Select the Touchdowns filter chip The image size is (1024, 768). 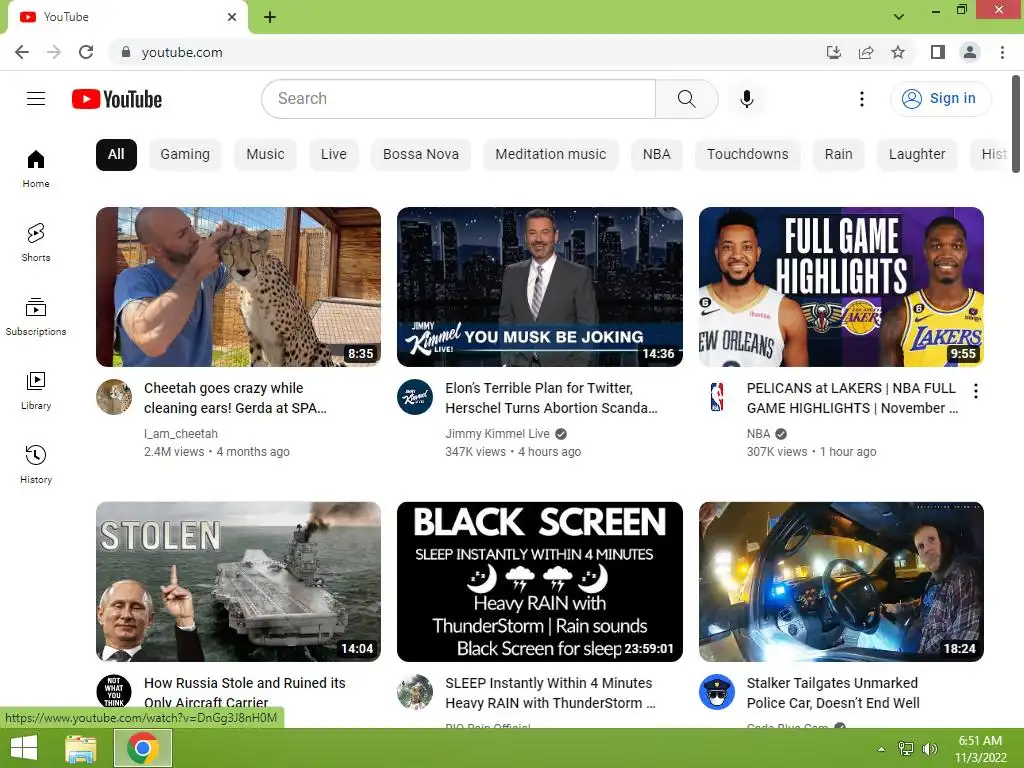point(747,155)
